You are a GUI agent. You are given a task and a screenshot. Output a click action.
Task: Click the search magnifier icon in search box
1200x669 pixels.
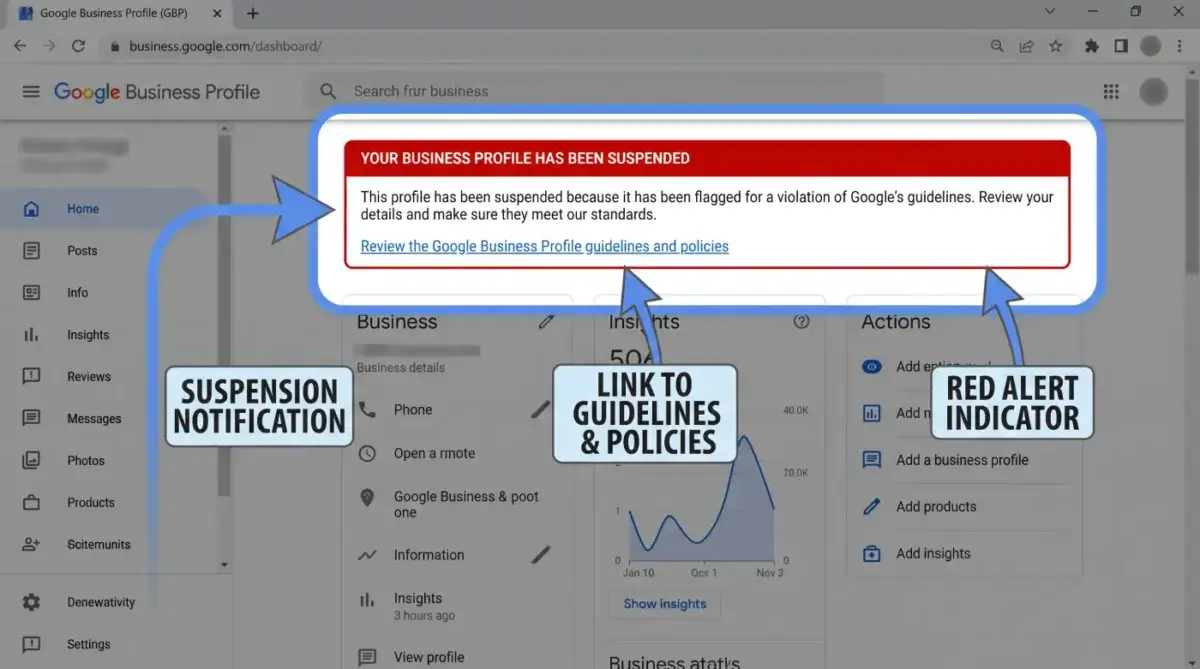tap(328, 91)
